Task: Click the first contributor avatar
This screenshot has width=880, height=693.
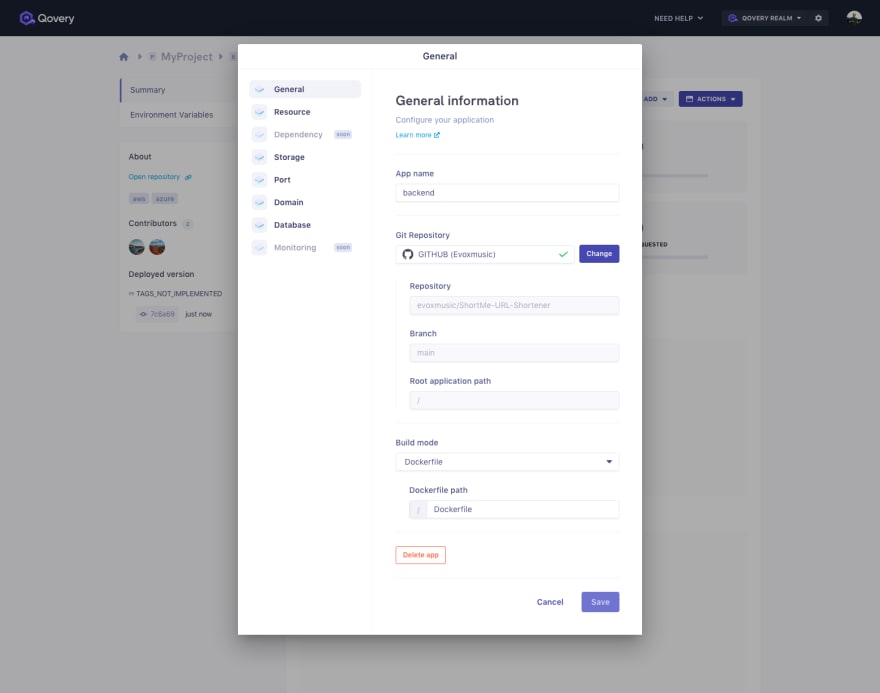Action: [136, 247]
